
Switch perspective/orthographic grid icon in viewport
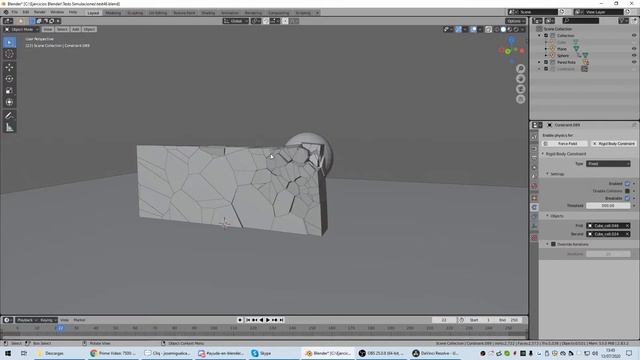point(520,99)
